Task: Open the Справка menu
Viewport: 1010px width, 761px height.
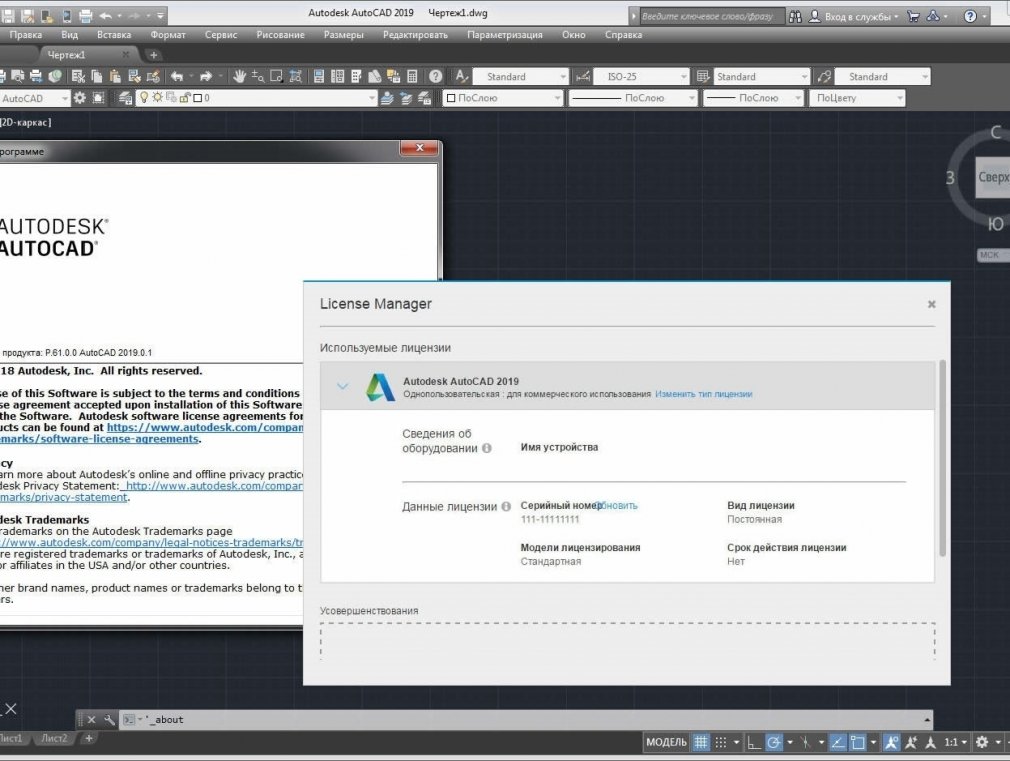Action: (x=624, y=35)
